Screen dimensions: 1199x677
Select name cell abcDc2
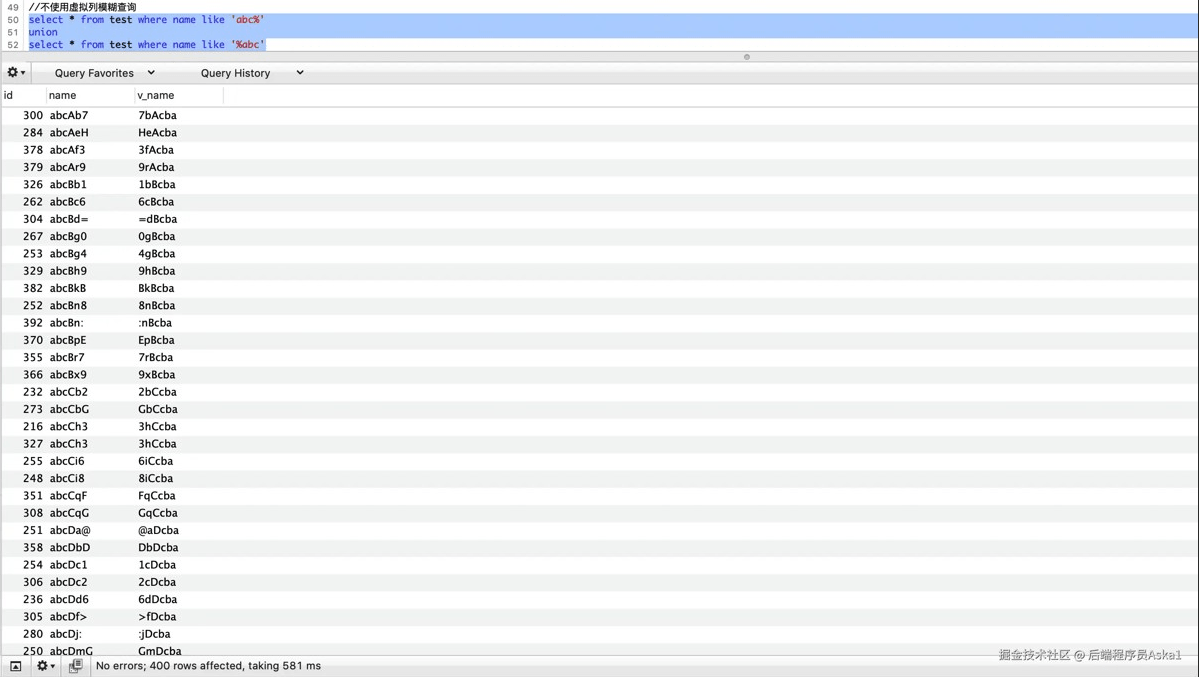coord(68,582)
